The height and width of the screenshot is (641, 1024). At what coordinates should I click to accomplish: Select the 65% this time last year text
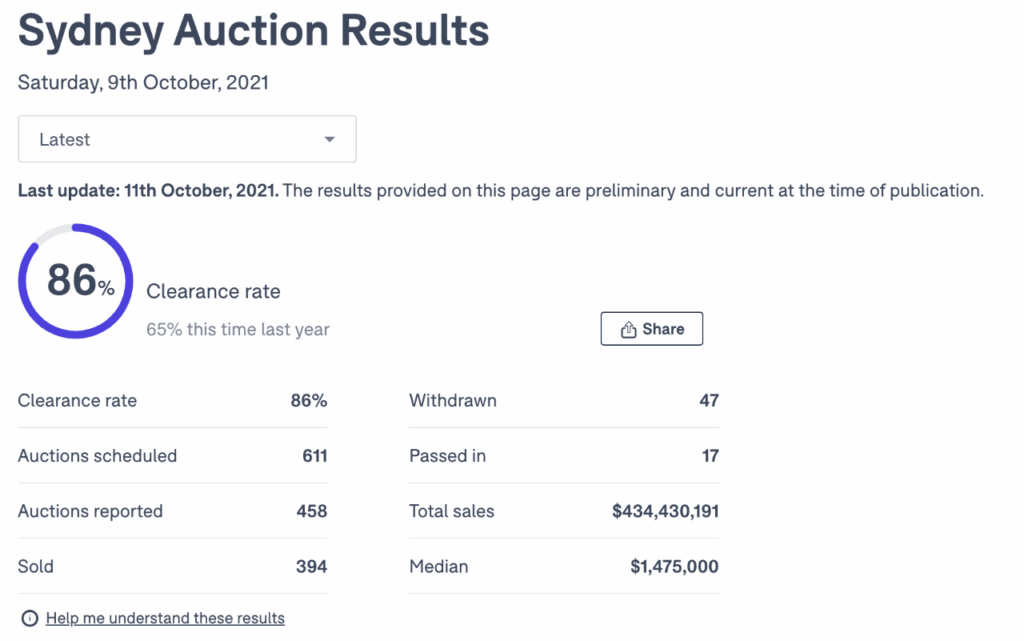238,329
